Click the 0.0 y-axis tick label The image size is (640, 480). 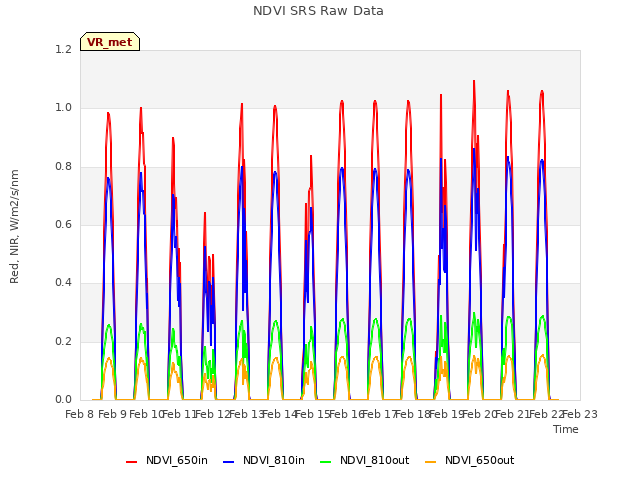(64, 400)
